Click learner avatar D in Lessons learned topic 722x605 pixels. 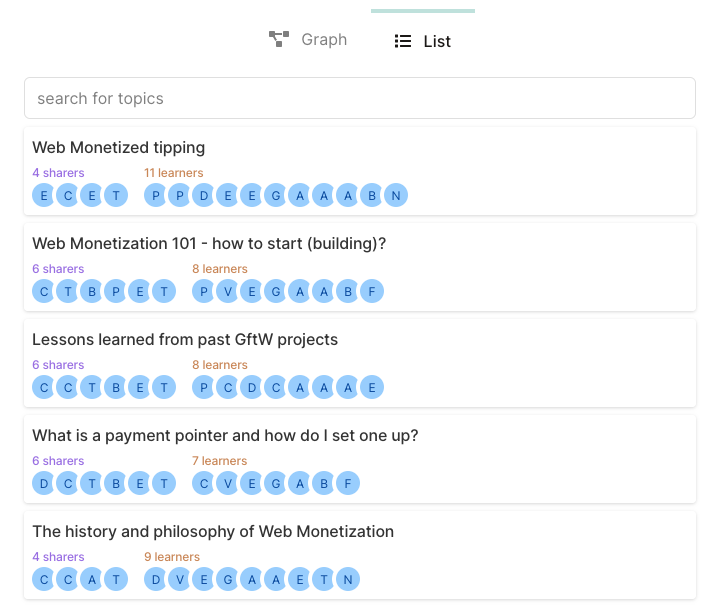(x=252, y=387)
